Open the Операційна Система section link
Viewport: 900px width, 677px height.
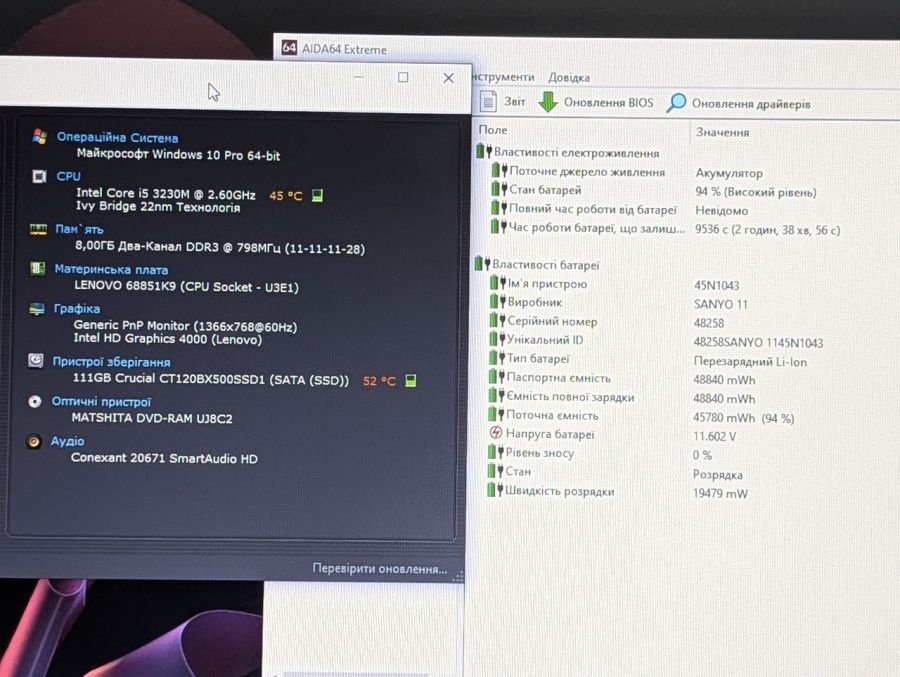click(117, 138)
